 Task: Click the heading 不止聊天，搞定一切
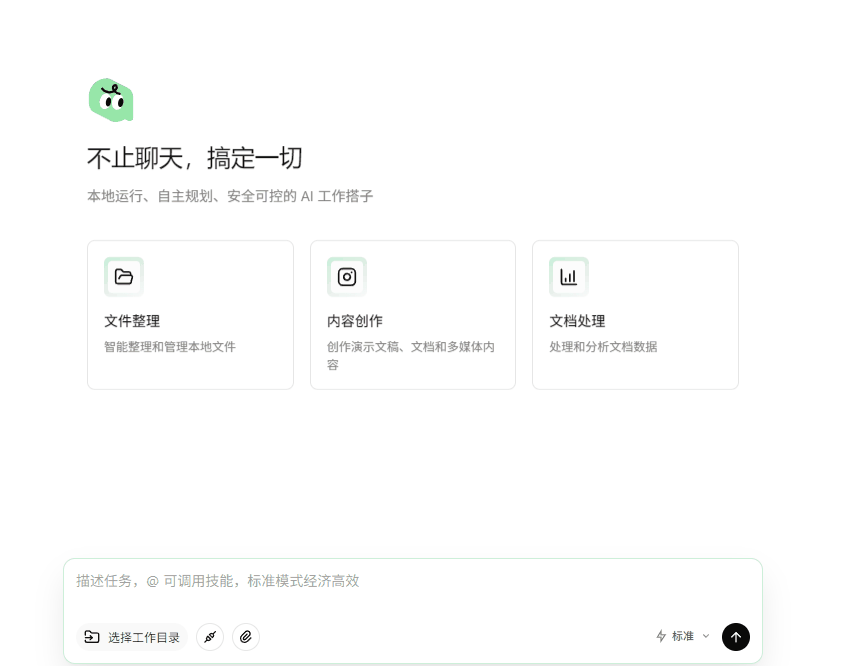[196, 158]
